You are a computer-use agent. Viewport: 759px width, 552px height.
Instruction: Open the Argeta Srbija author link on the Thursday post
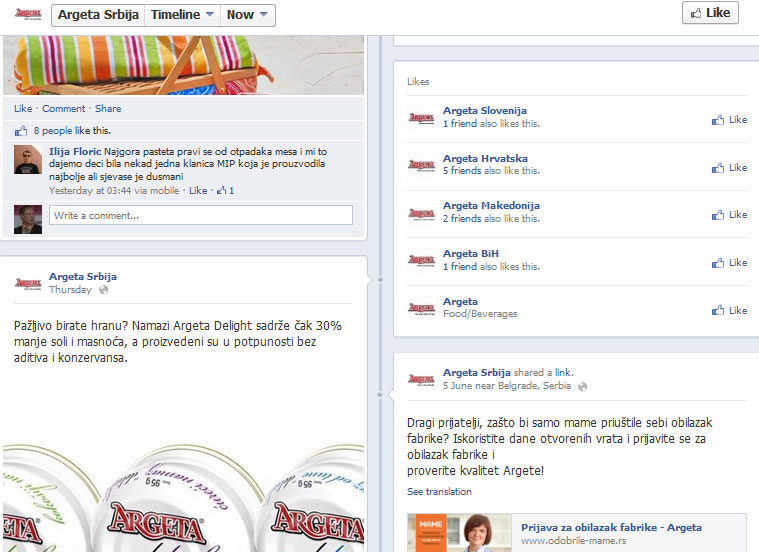[x=83, y=276]
